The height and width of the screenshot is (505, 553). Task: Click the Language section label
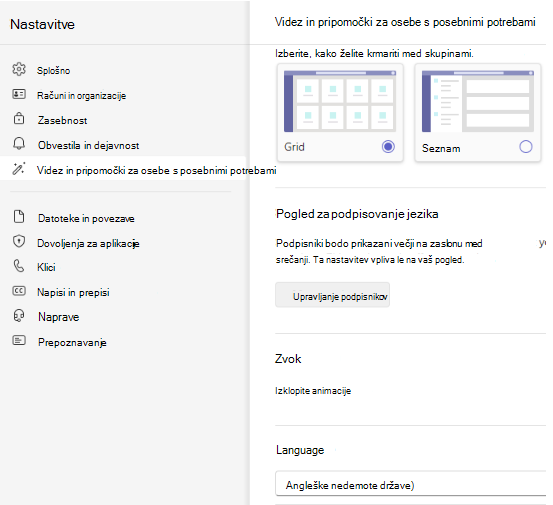(x=300, y=450)
